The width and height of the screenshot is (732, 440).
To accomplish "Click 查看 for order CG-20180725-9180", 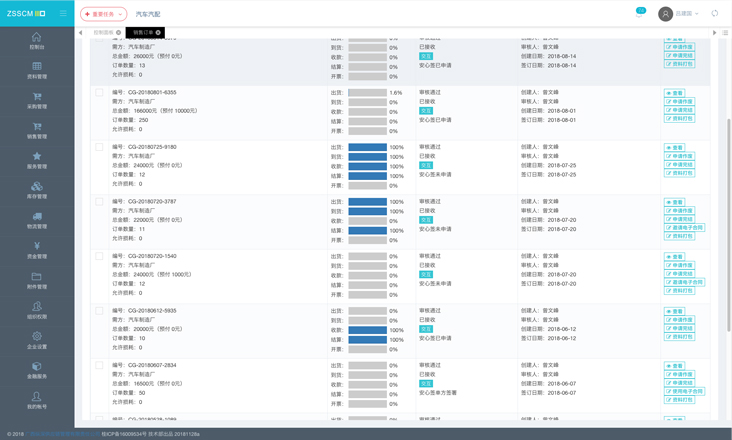I will tap(674, 148).
